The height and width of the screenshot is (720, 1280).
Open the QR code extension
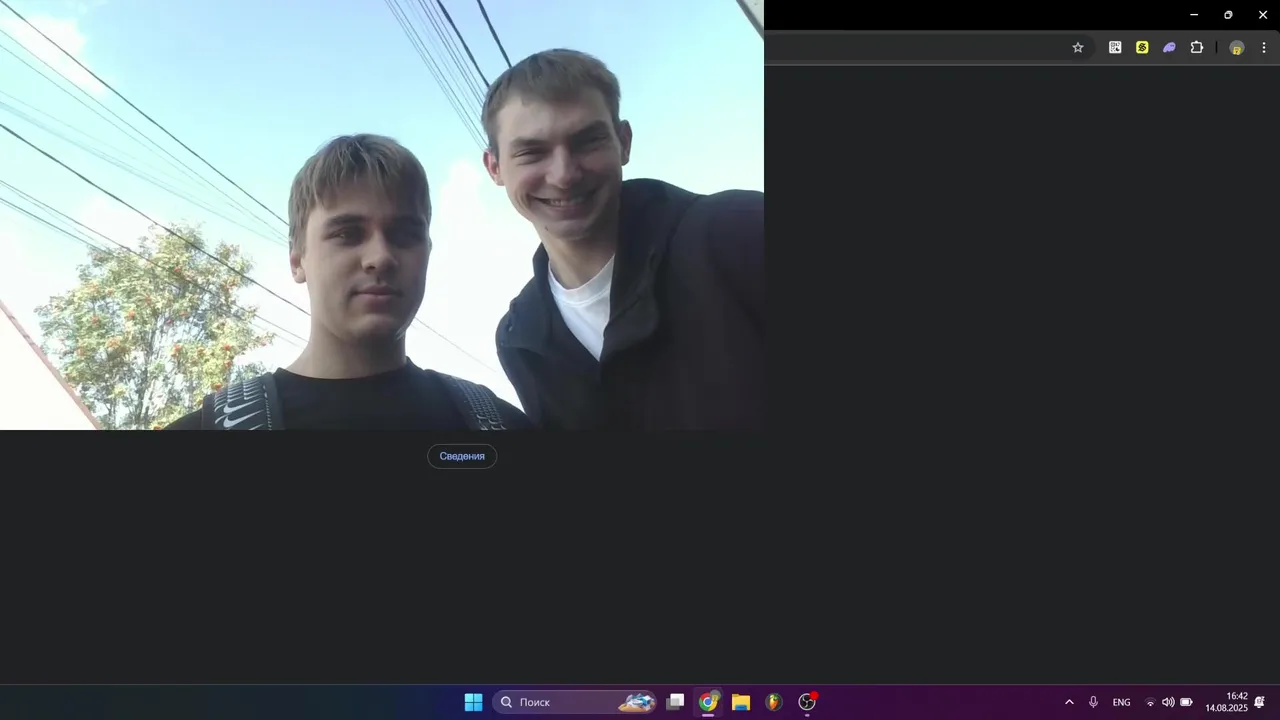1115,47
